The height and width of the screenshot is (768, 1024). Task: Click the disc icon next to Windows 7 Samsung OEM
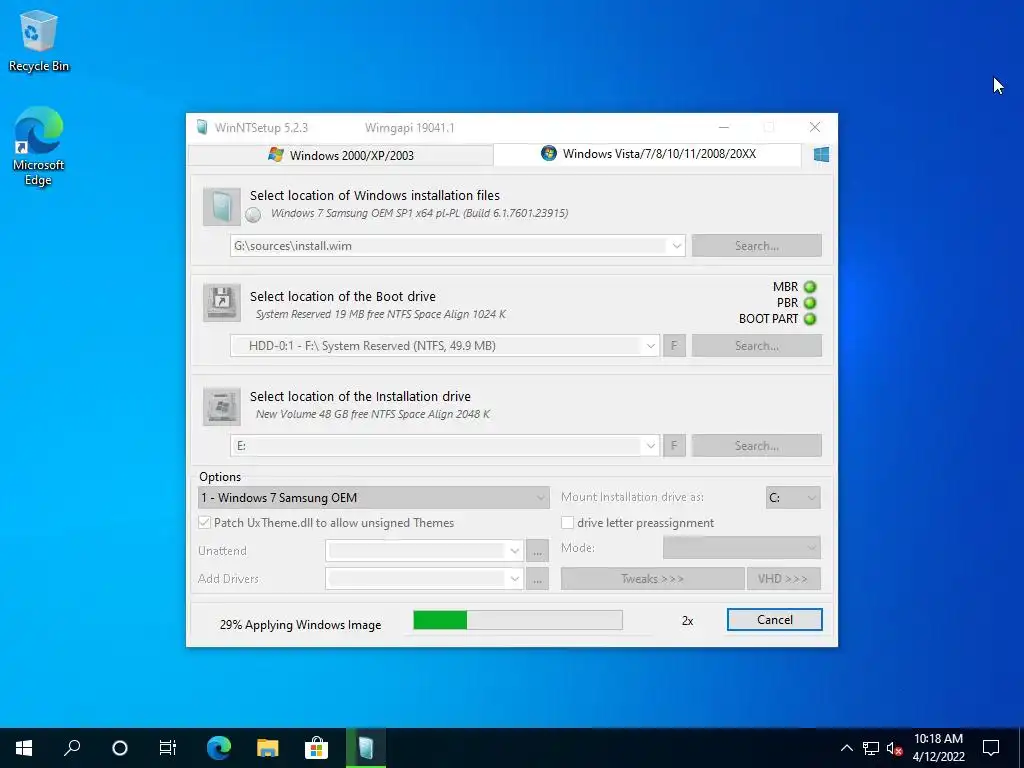253,214
